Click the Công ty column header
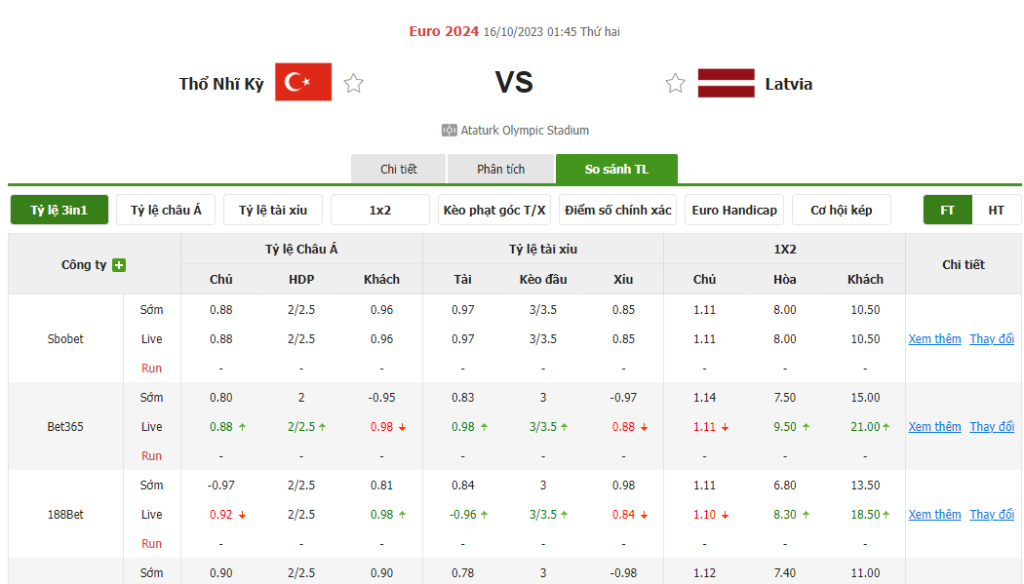This screenshot has height=584, width=1024. coord(84,265)
